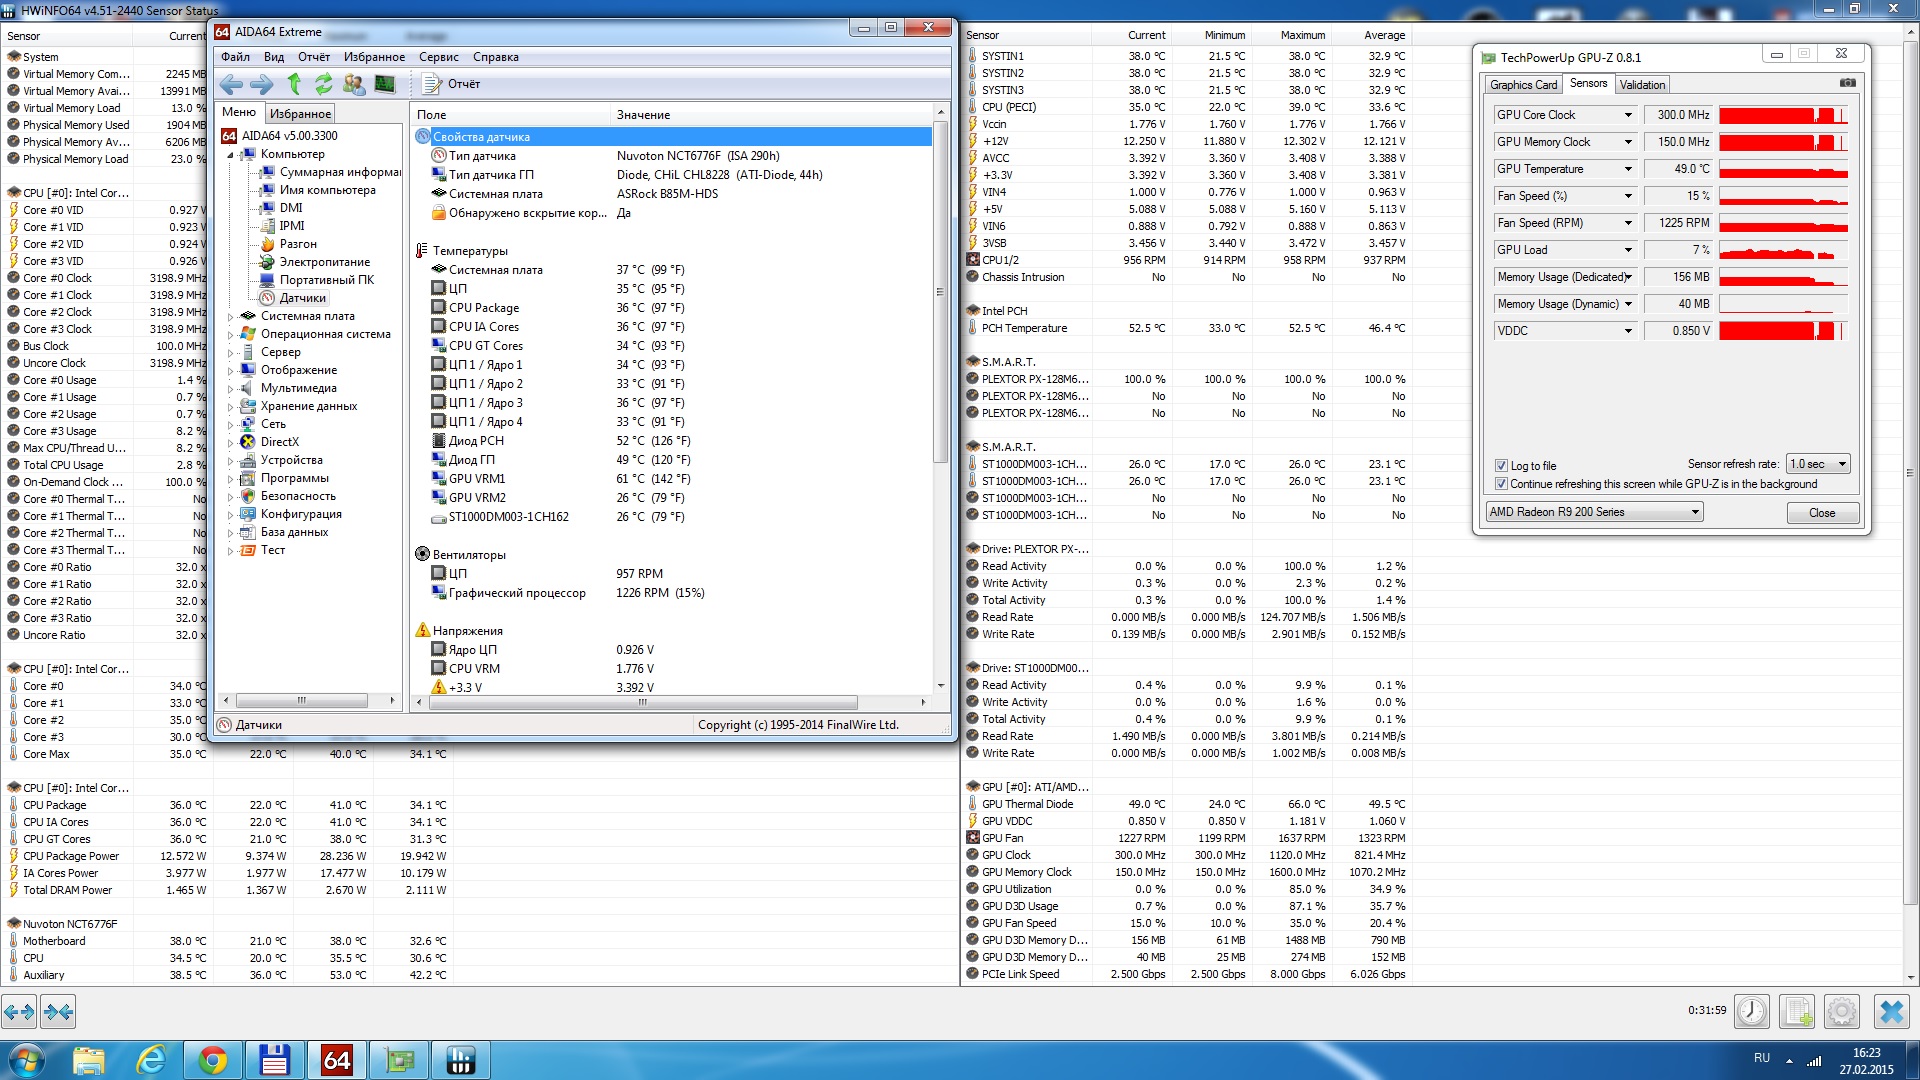Image resolution: width=1920 pixels, height=1080 pixels.
Task: Click the HWiNFO settings gear icon
Action: [x=1841, y=1012]
